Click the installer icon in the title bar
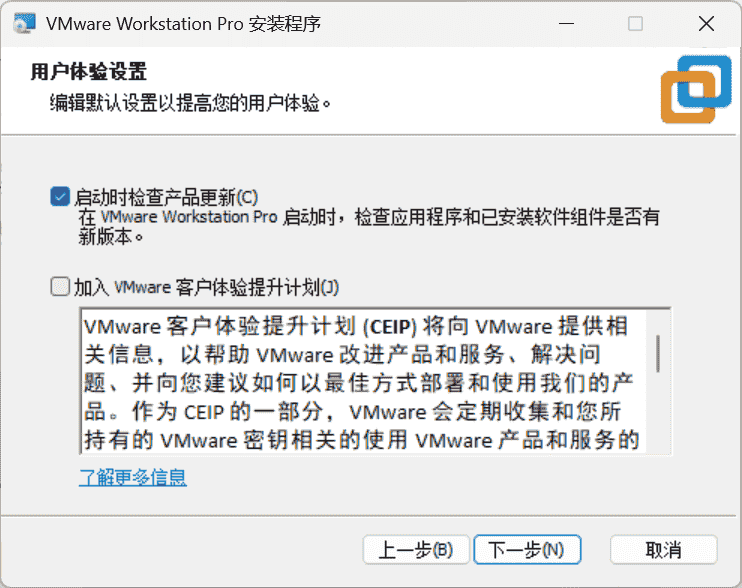Screen dimensions: 742x588 click(x=25, y=23)
